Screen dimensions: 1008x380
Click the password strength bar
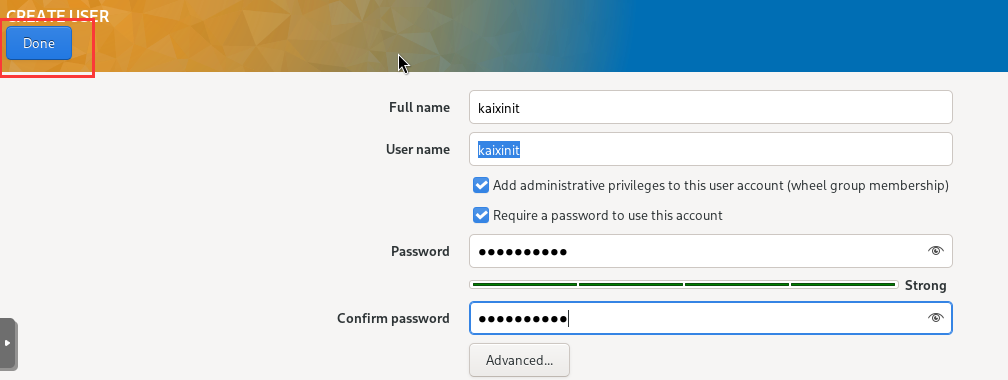pyautogui.click(x=683, y=284)
